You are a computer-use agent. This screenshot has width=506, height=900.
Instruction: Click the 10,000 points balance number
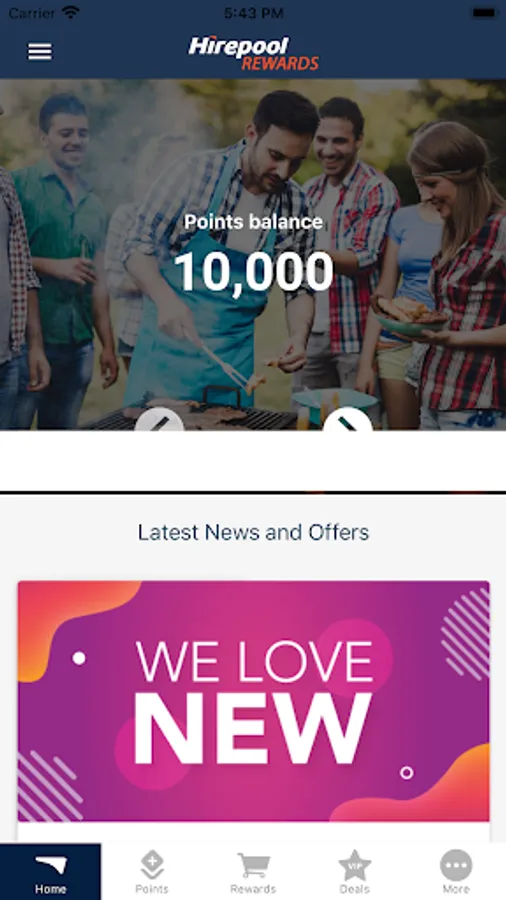[254, 271]
